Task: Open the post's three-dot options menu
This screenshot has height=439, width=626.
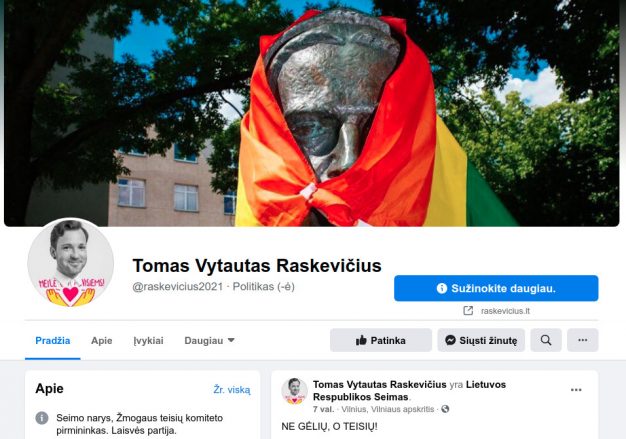Action: (576, 390)
